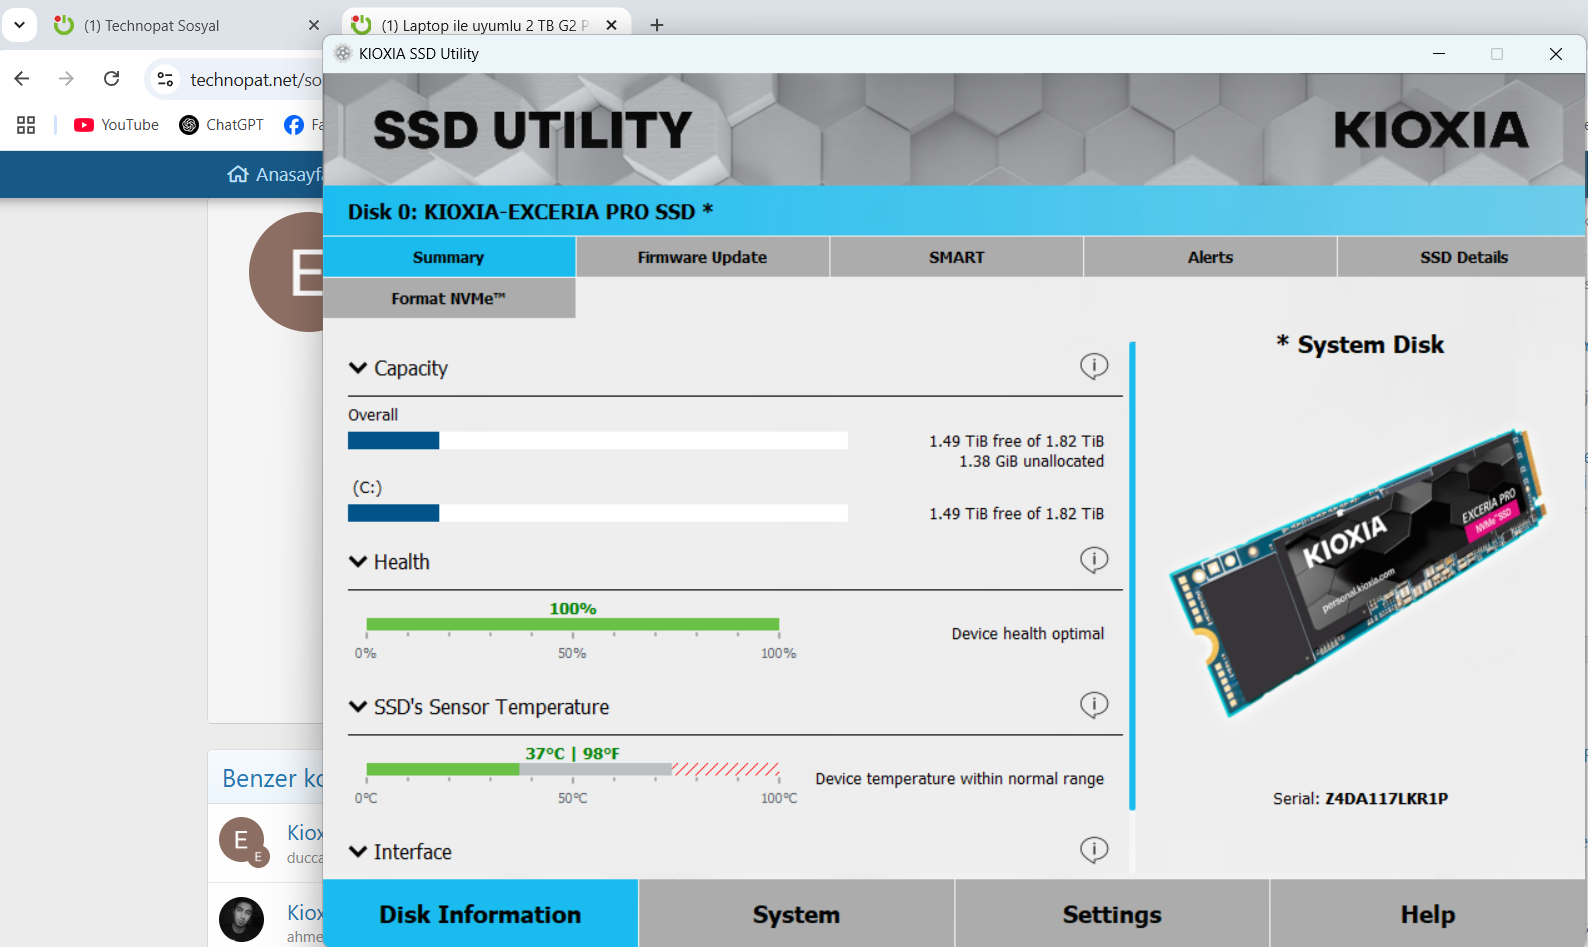Close the Laptop ile uyumlu 2 TB tab
Image resolution: width=1588 pixels, height=947 pixels.
(611, 25)
